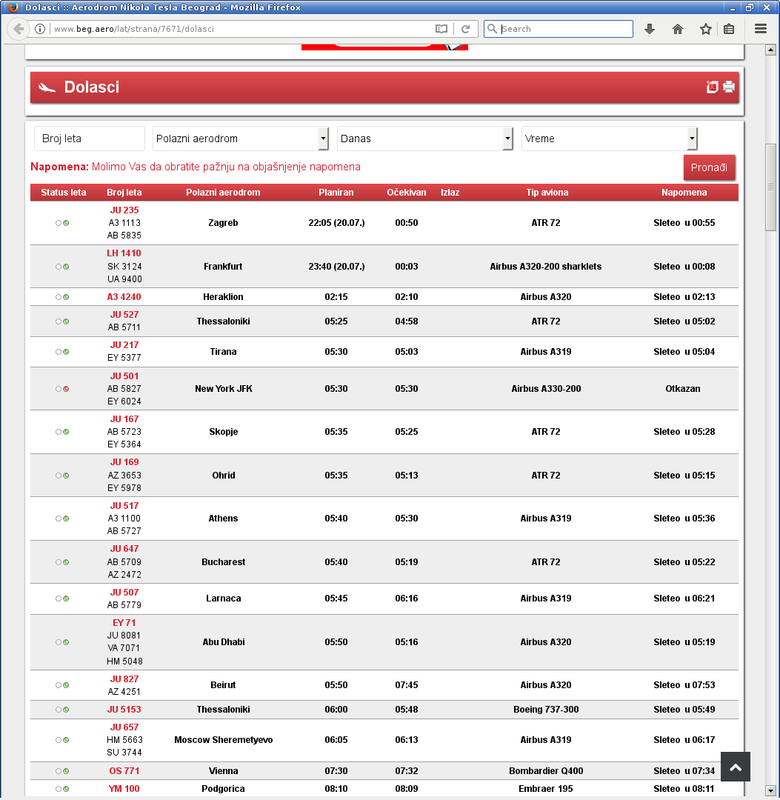This screenshot has height=800, width=780.
Task: Open site information icon in address bar
Action: coord(40,29)
